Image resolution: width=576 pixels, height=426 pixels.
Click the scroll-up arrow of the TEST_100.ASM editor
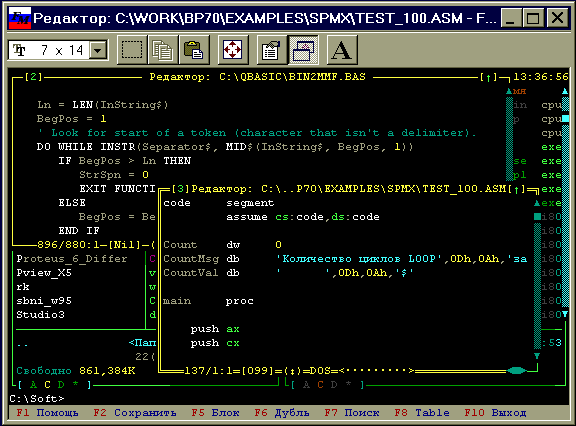pyautogui.click(x=537, y=203)
